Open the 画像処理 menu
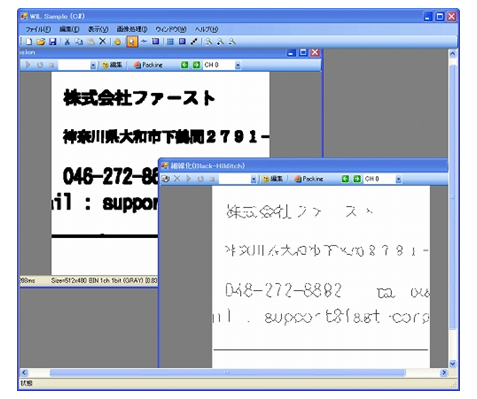 [x=132, y=29]
